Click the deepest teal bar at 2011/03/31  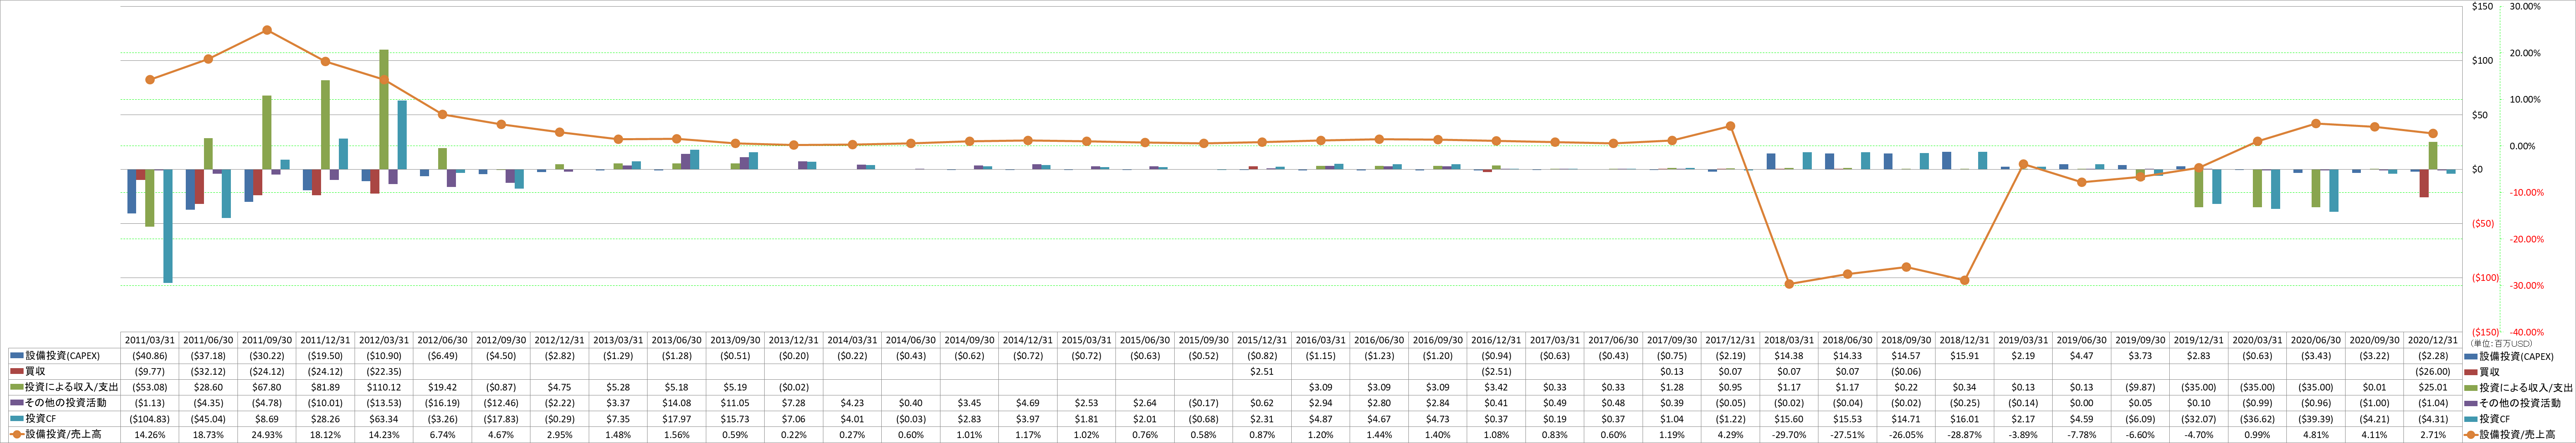click(x=168, y=226)
